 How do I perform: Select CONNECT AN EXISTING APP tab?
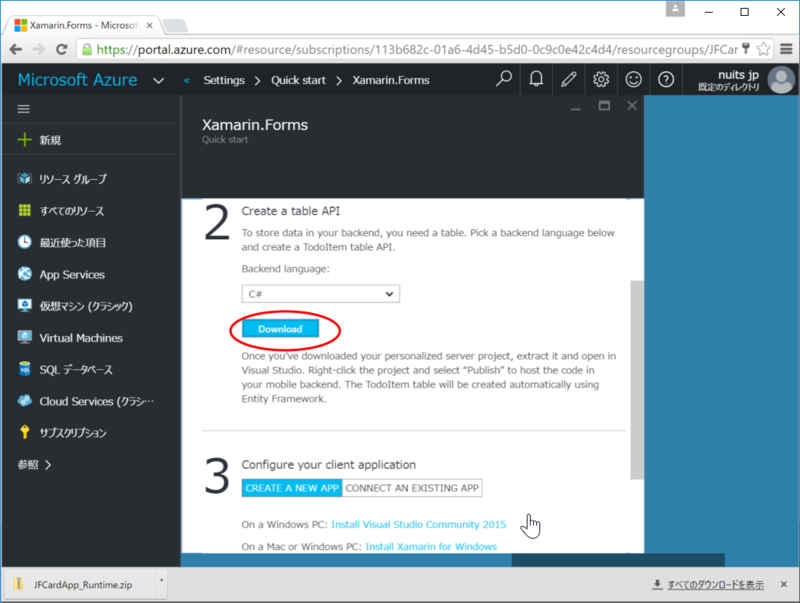click(x=412, y=488)
